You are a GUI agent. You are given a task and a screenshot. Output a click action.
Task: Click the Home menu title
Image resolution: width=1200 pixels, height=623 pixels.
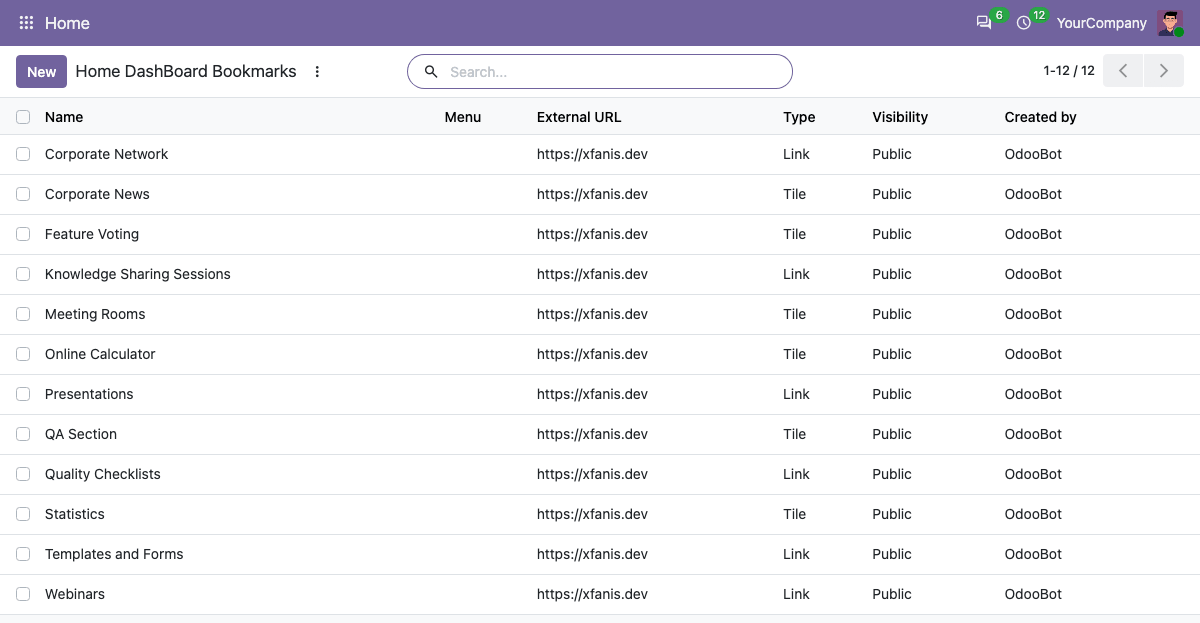pos(67,23)
